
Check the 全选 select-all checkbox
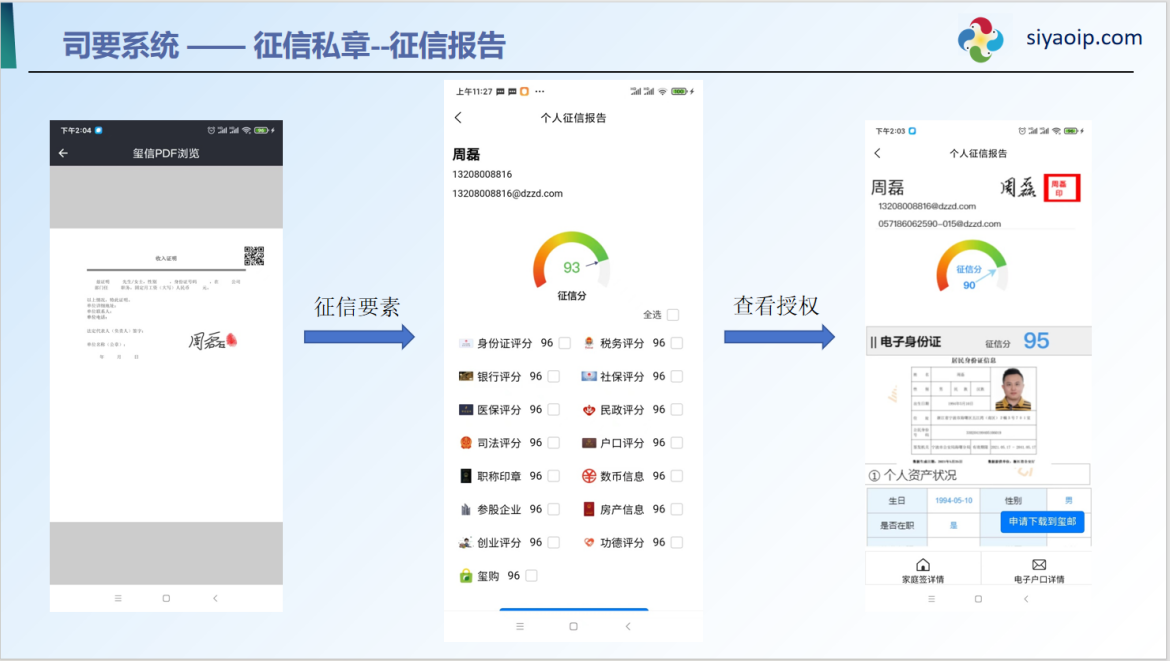click(673, 315)
